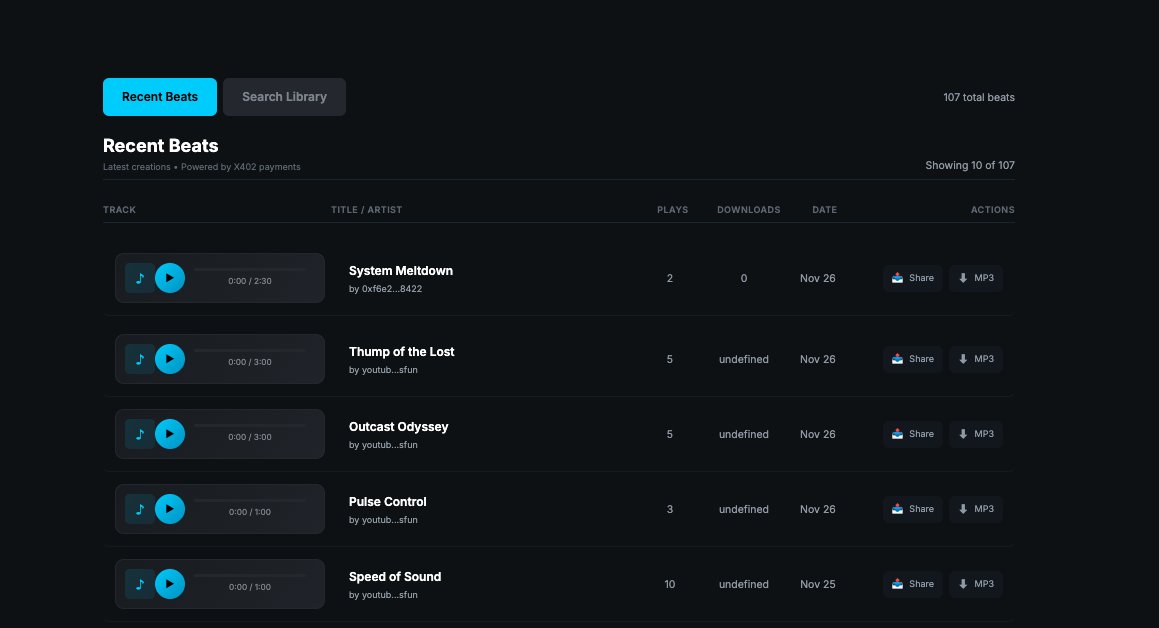Click music note icon for Speed of Sound
This screenshot has height=628, width=1159.
140,584
